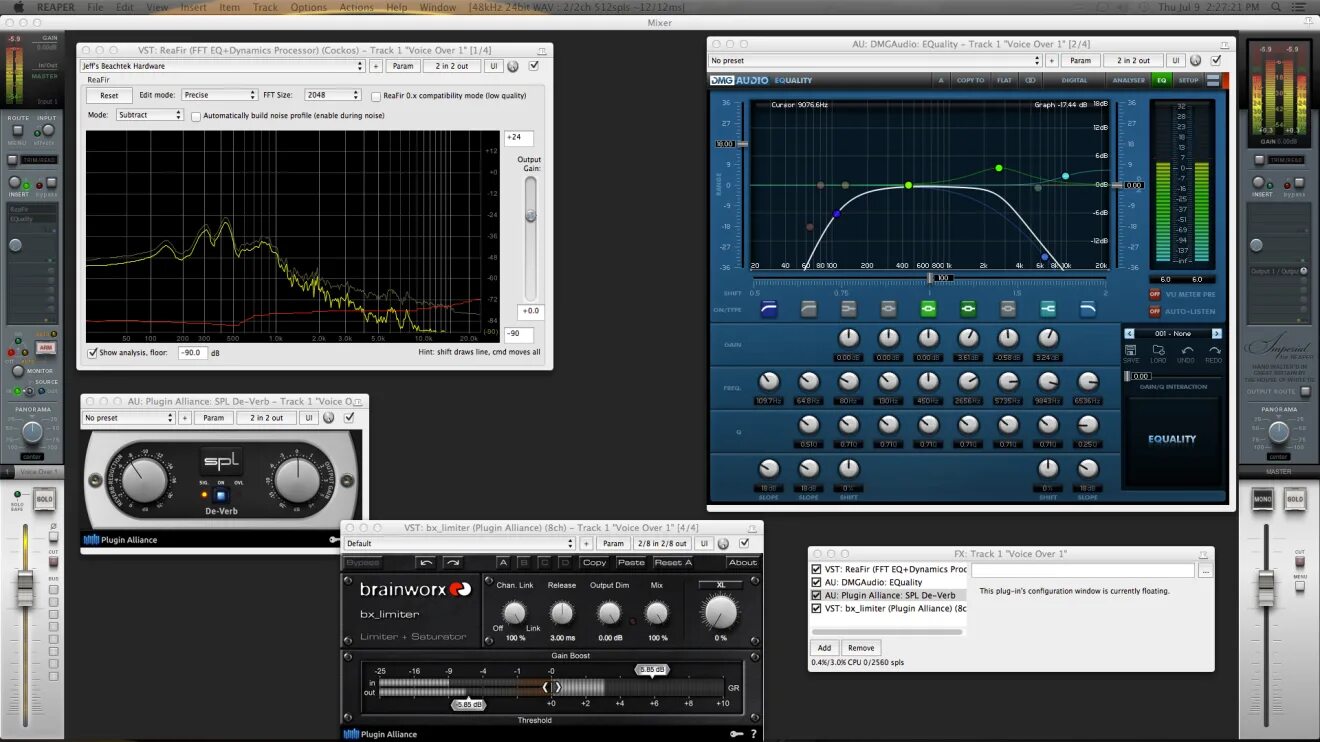The width and height of the screenshot is (1320, 742).
Task: Uncheck AU: DMGAudio EQuality in FX chain
Action: click(x=818, y=581)
